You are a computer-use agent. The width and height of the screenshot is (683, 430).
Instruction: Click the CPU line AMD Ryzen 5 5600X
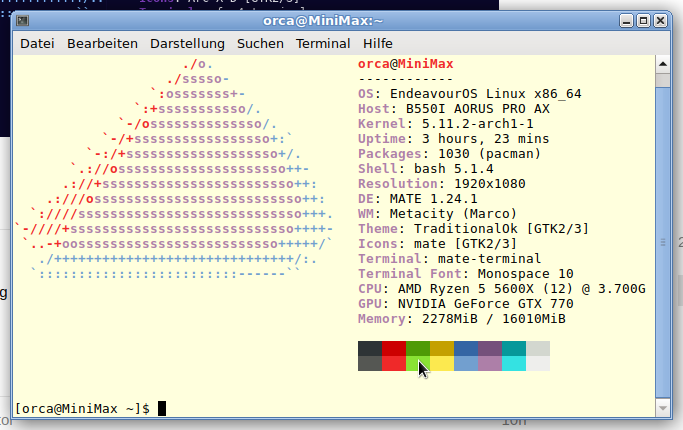502,288
